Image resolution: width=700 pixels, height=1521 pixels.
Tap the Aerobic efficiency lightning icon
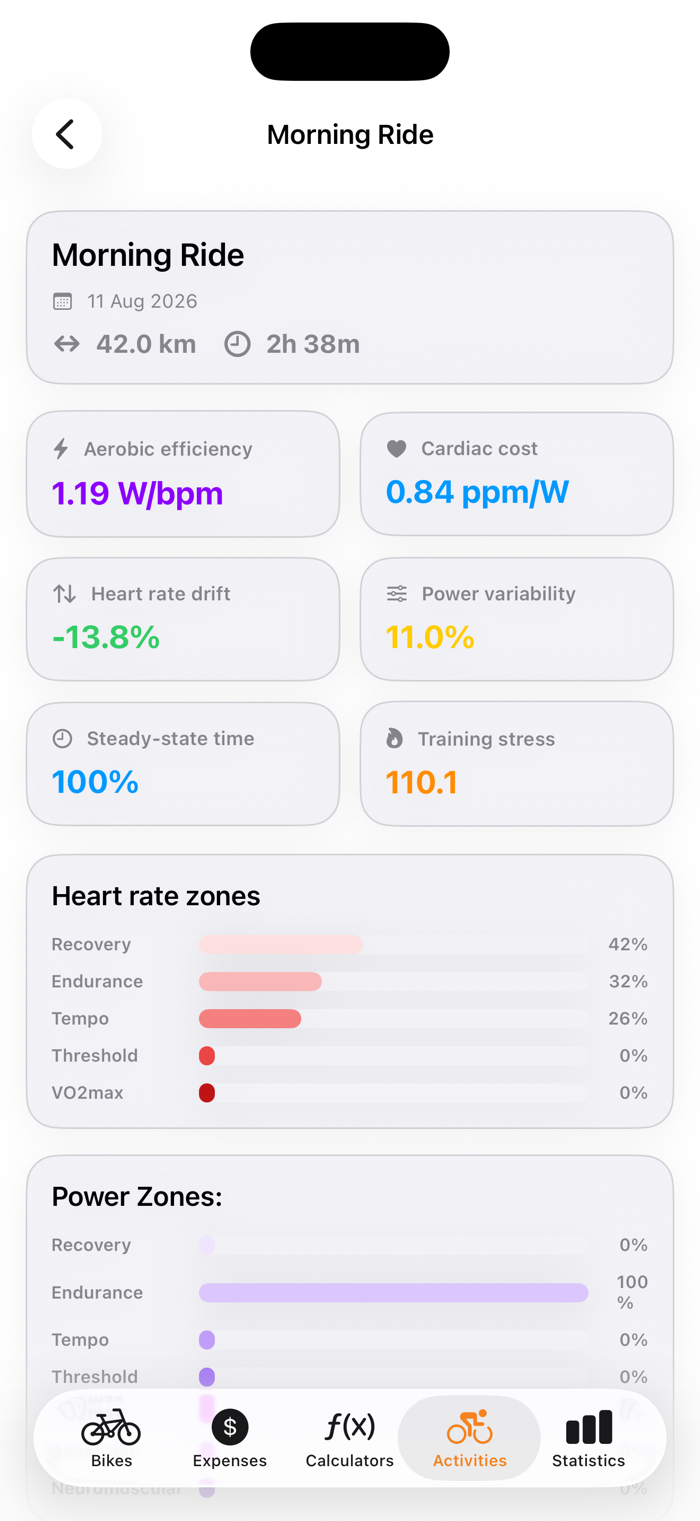coord(61,449)
